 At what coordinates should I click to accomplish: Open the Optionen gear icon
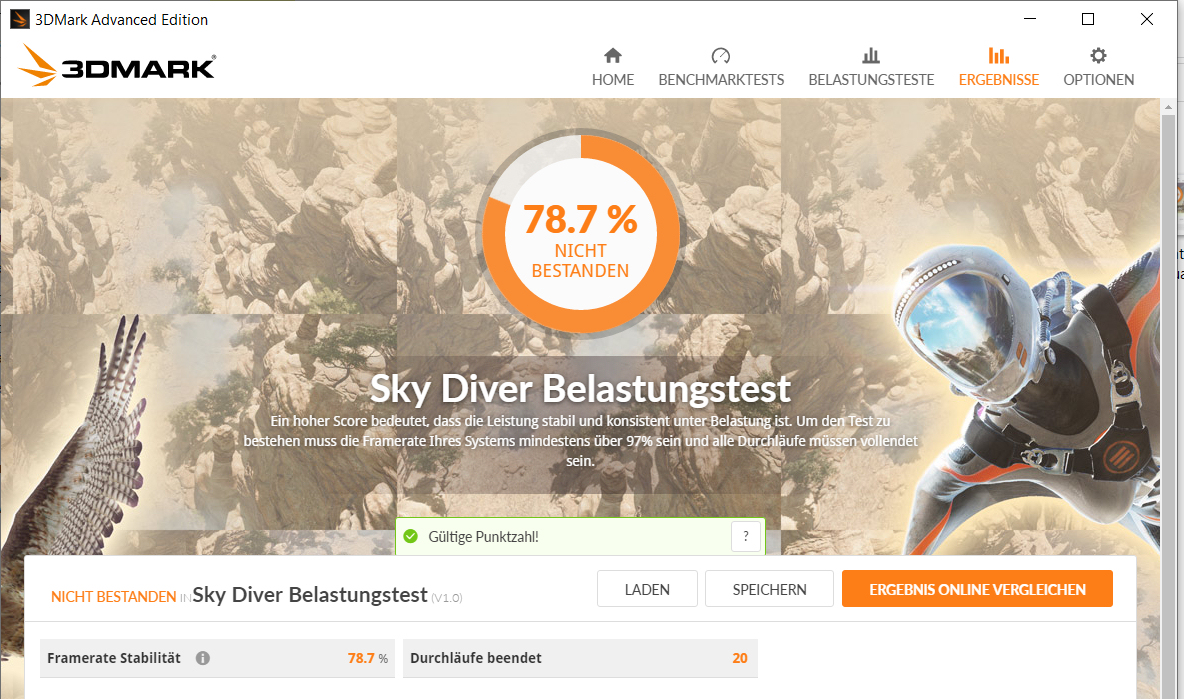click(1098, 55)
